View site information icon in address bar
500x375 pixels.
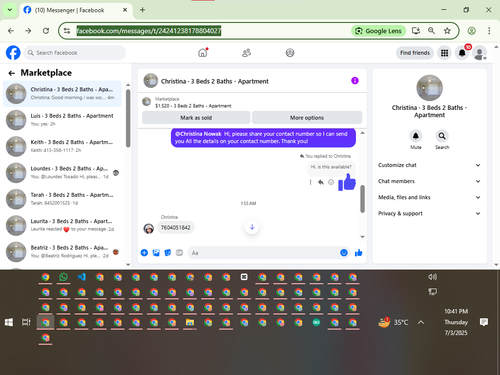[x=67, y=31]
